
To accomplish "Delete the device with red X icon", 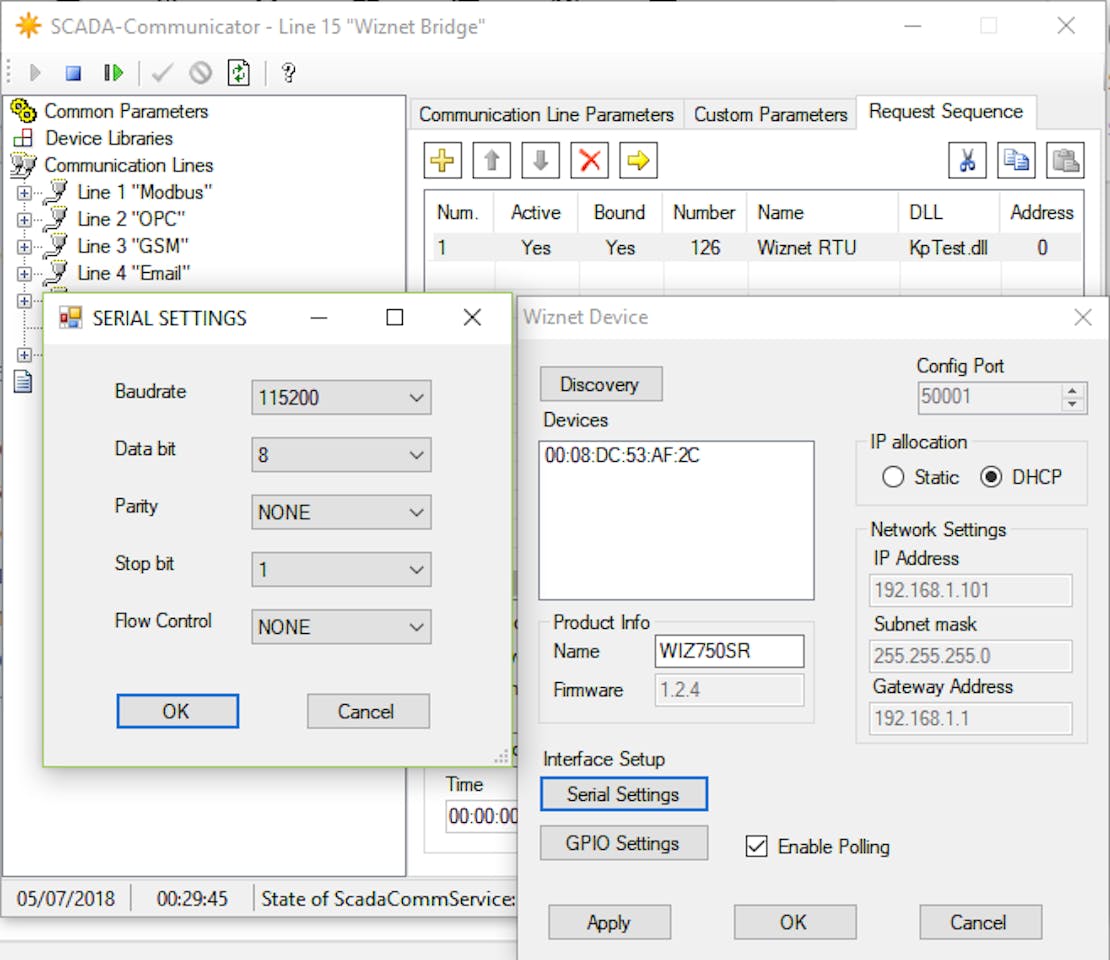I will 589,160.
